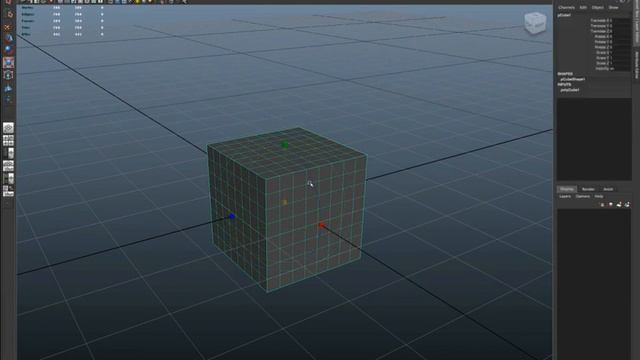640x360 pixels.
Task: Click the Translate Z value field
Action: point(621,31)
